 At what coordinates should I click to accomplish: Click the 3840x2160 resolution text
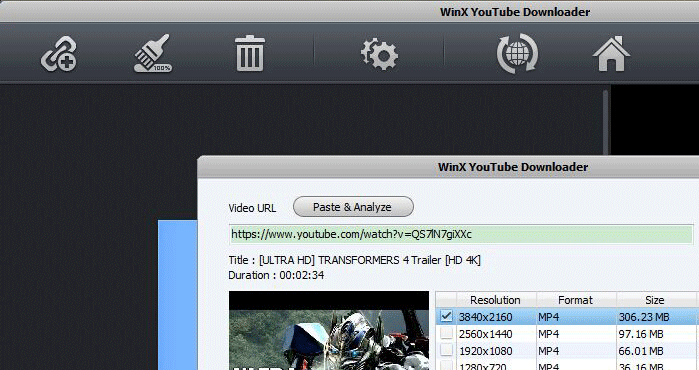pos(485,317)
